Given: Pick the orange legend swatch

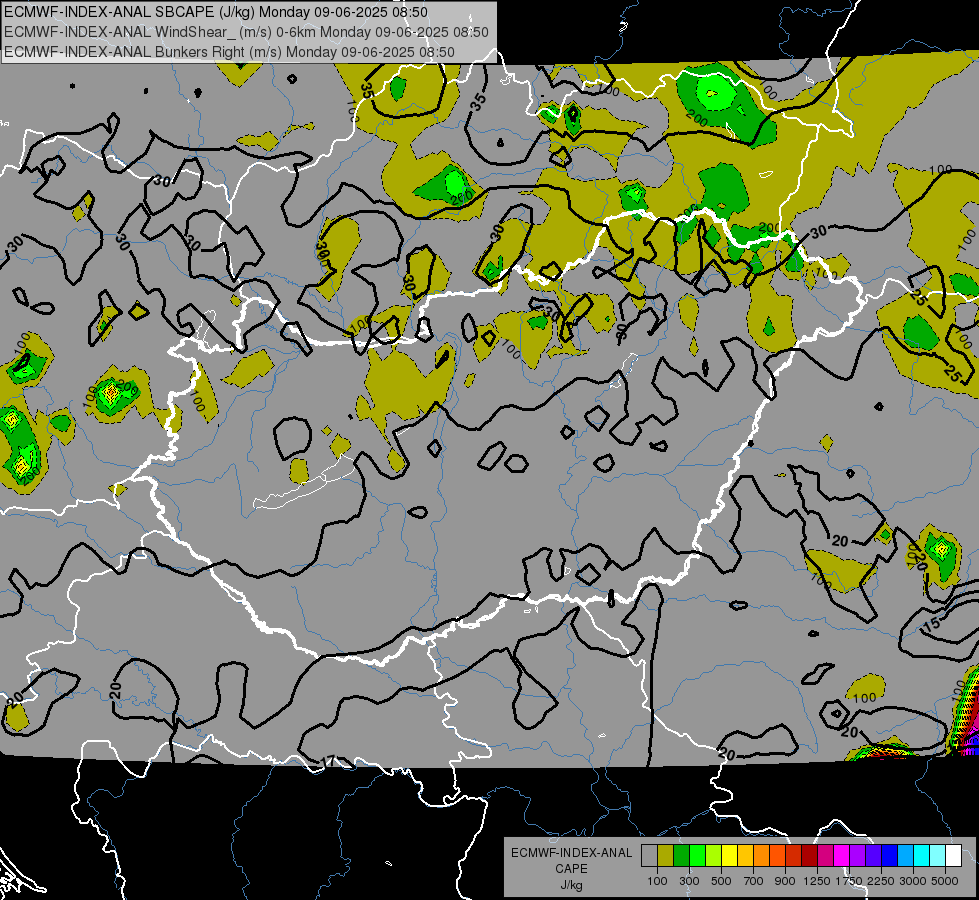Looking at the screenshot, I should point(762,855).
